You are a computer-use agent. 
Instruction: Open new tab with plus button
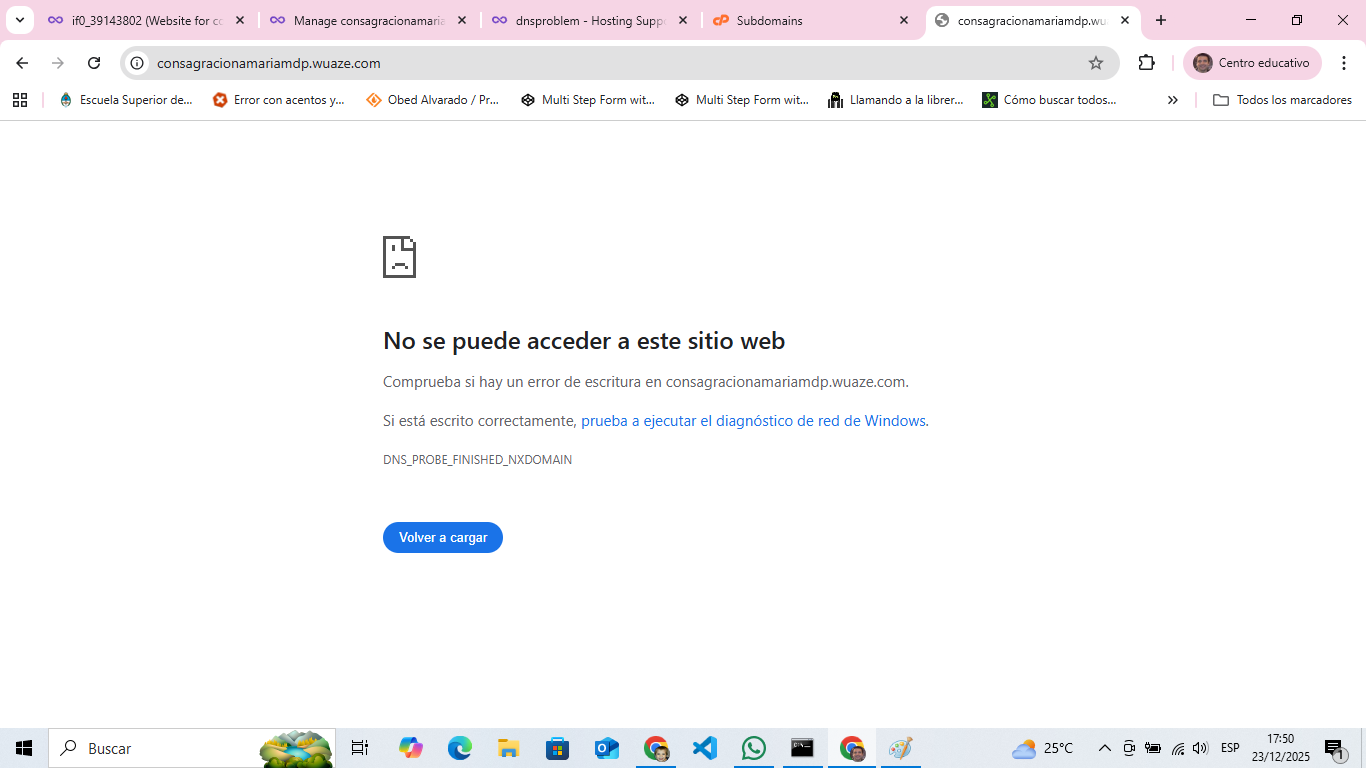coord(1161,20)
